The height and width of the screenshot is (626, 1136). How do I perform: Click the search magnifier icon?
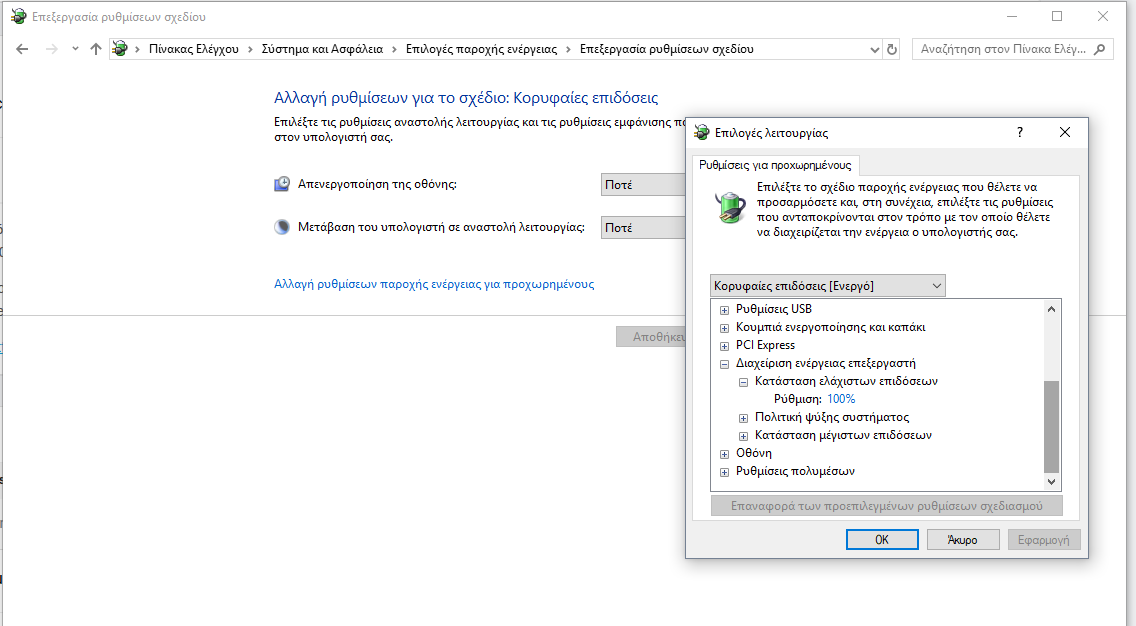click(1099, 49)
